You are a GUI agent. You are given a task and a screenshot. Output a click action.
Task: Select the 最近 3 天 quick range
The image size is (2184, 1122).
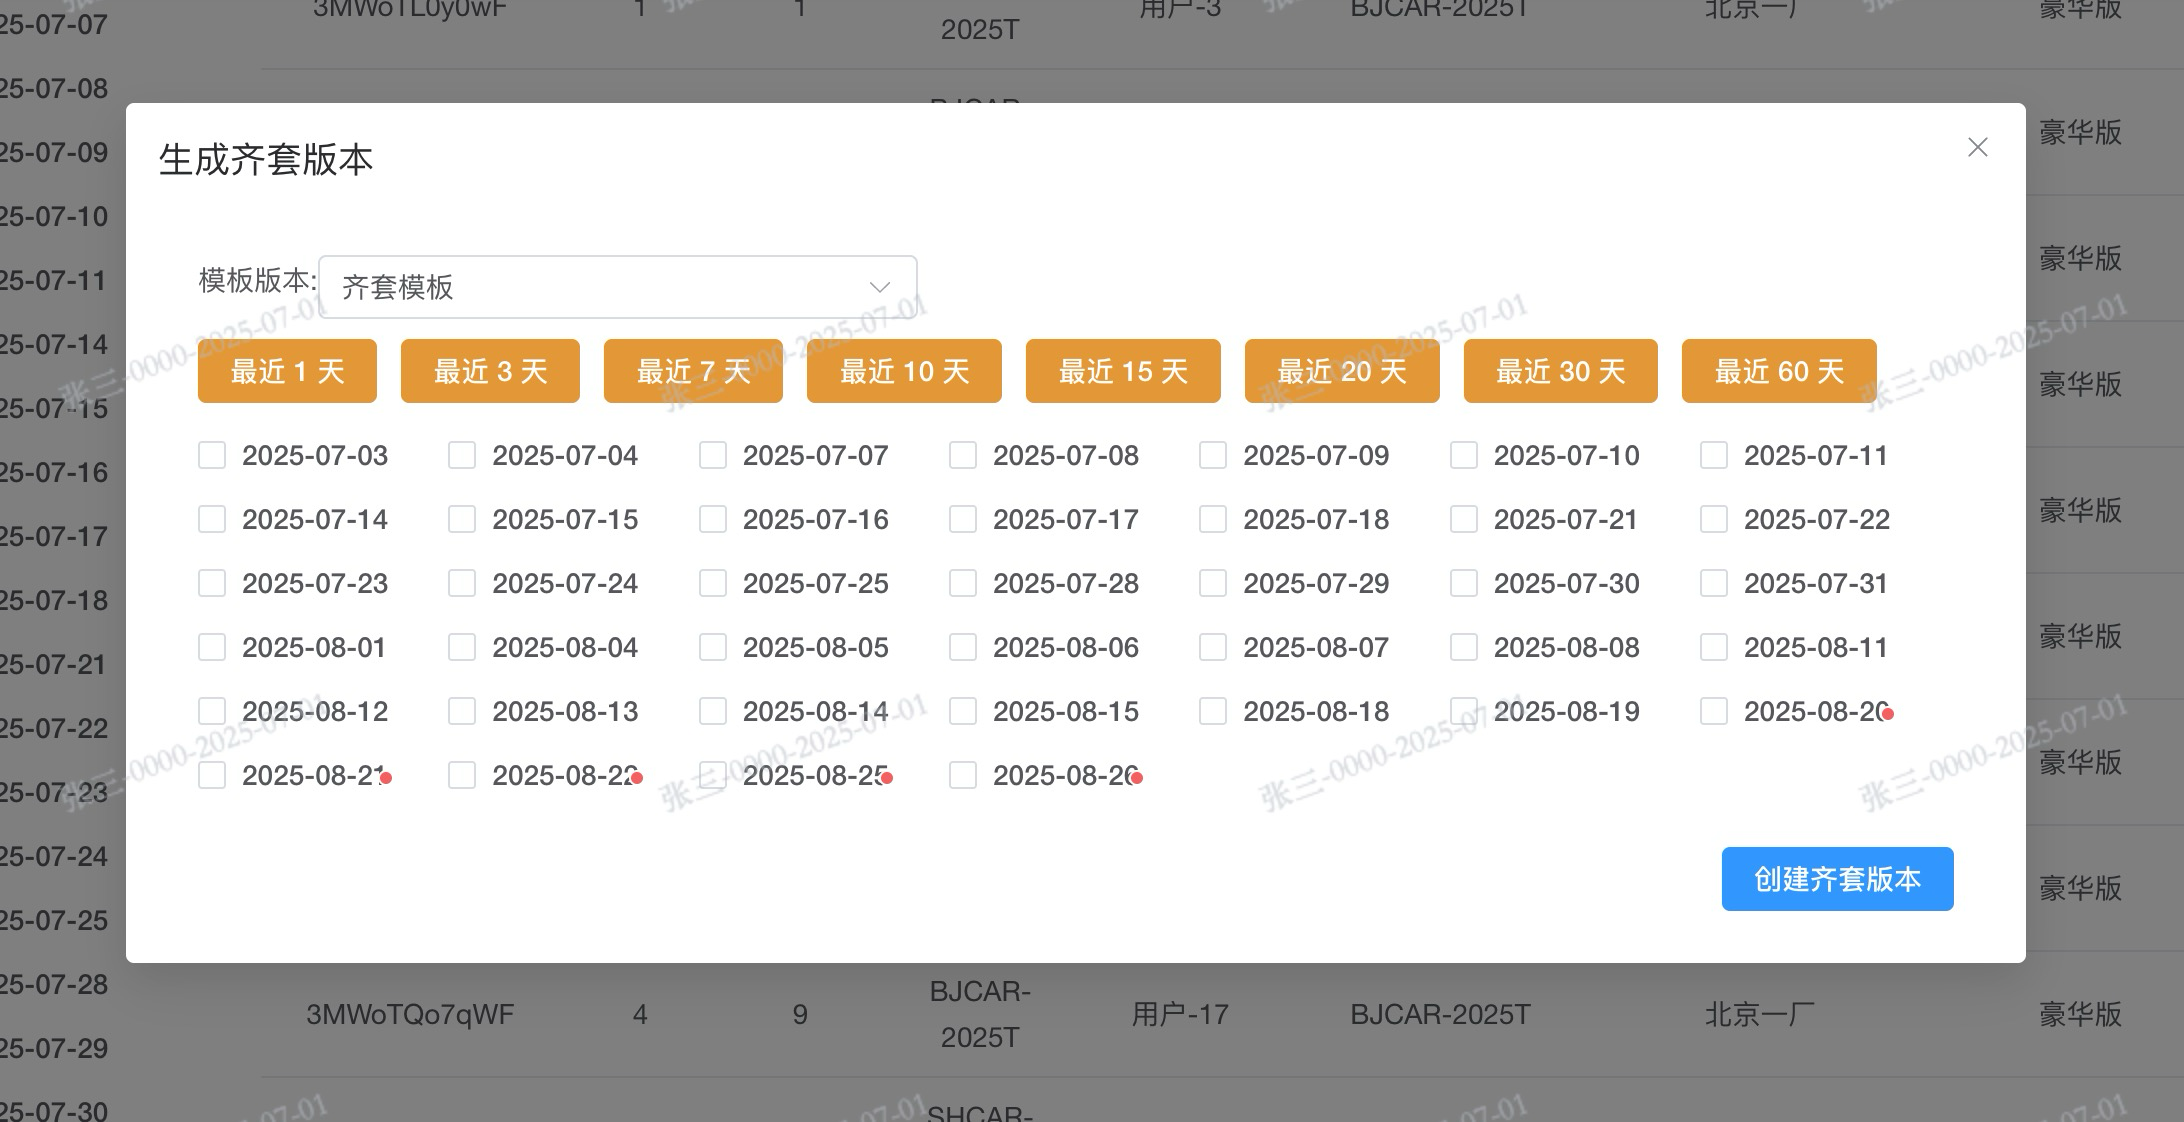(490, 371)
